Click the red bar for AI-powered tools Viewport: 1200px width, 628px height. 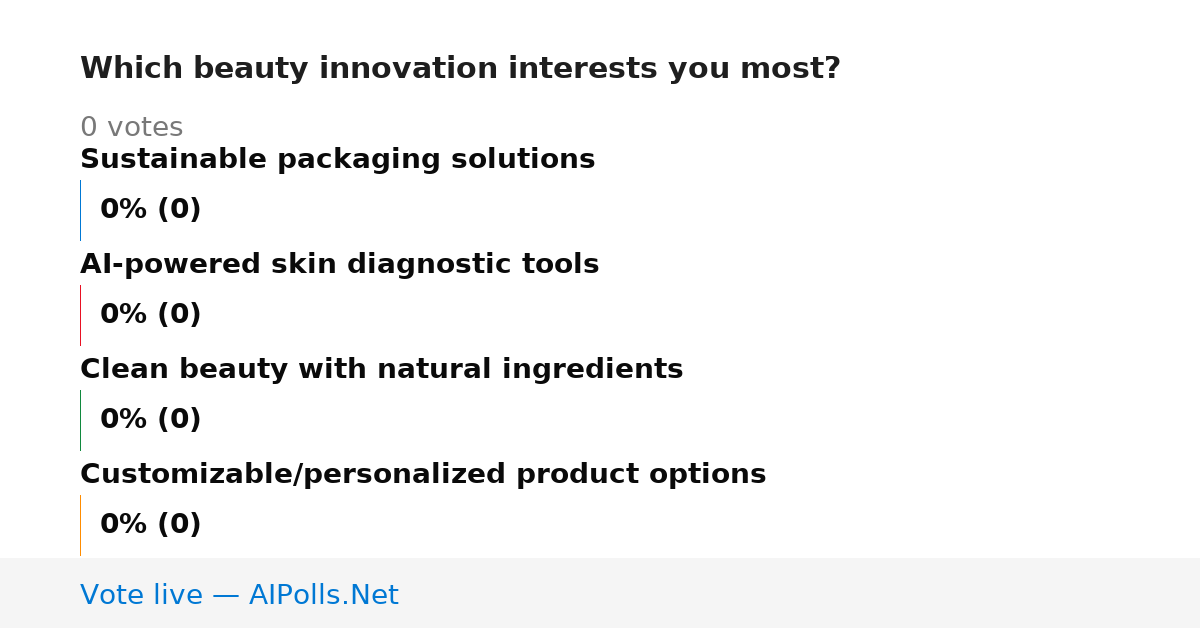80,315
